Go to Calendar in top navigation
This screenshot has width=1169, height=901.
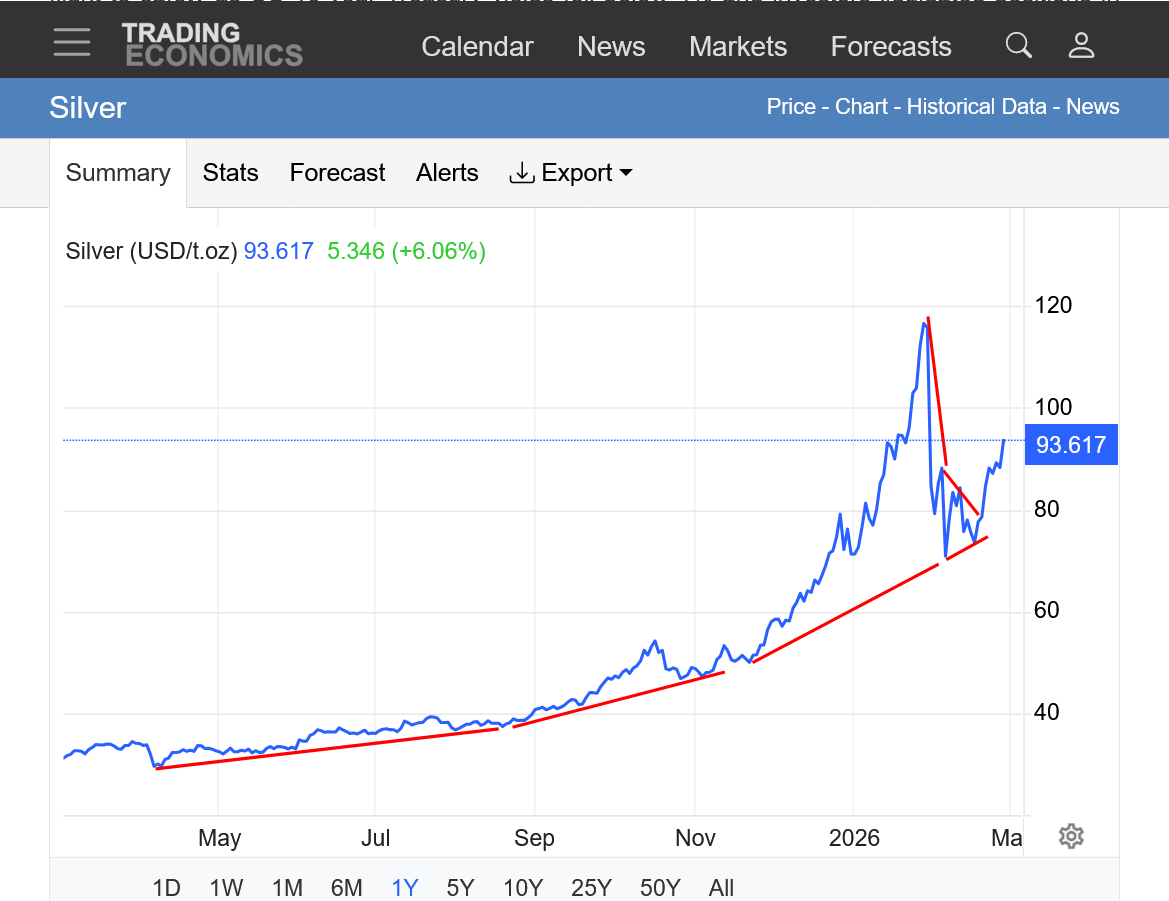(477, 47)
